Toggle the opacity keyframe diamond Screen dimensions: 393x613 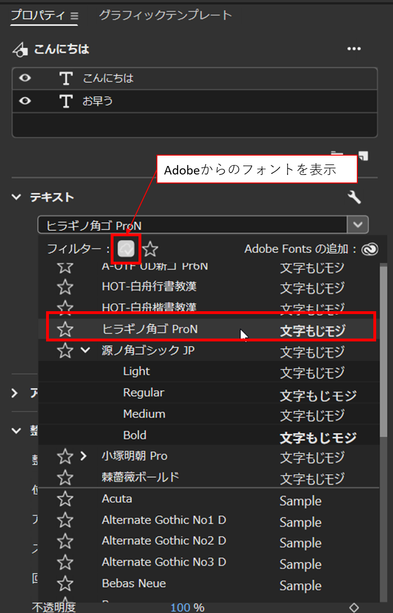tap(354, 608)
